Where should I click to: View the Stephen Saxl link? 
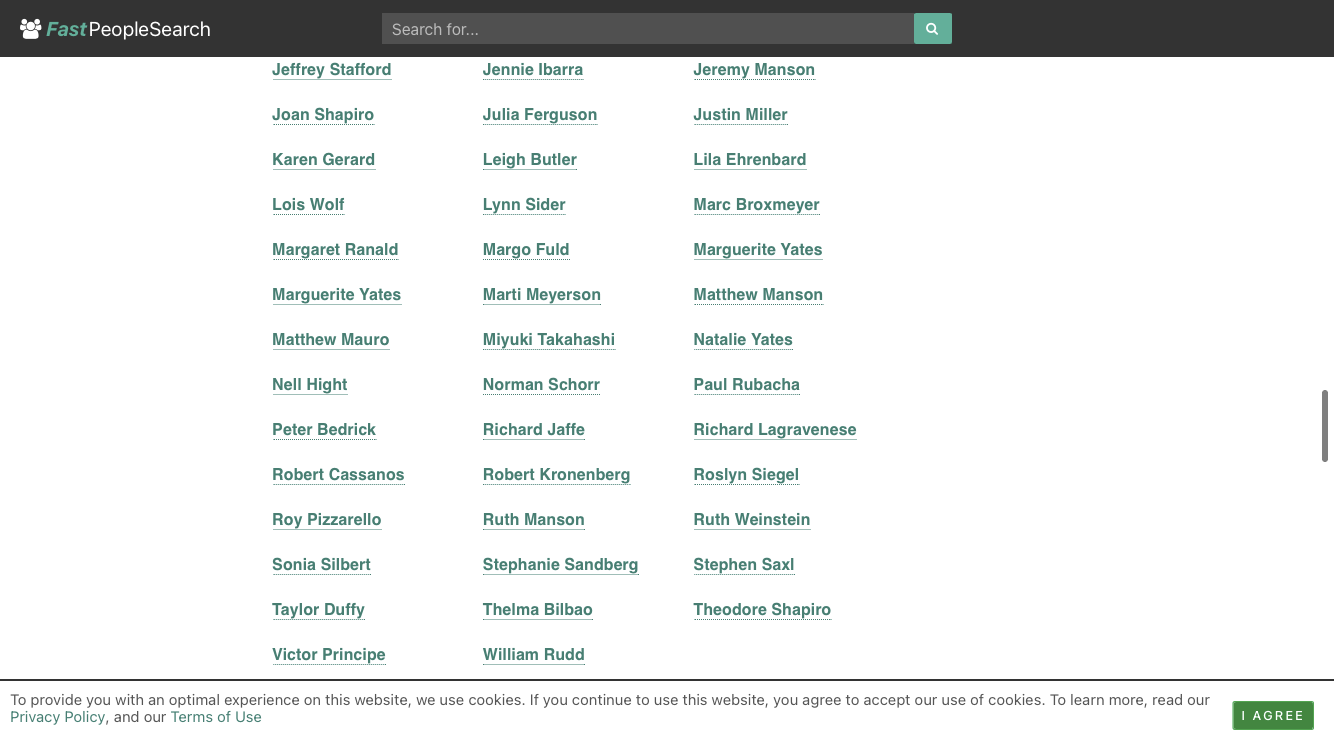coord(744,564)
